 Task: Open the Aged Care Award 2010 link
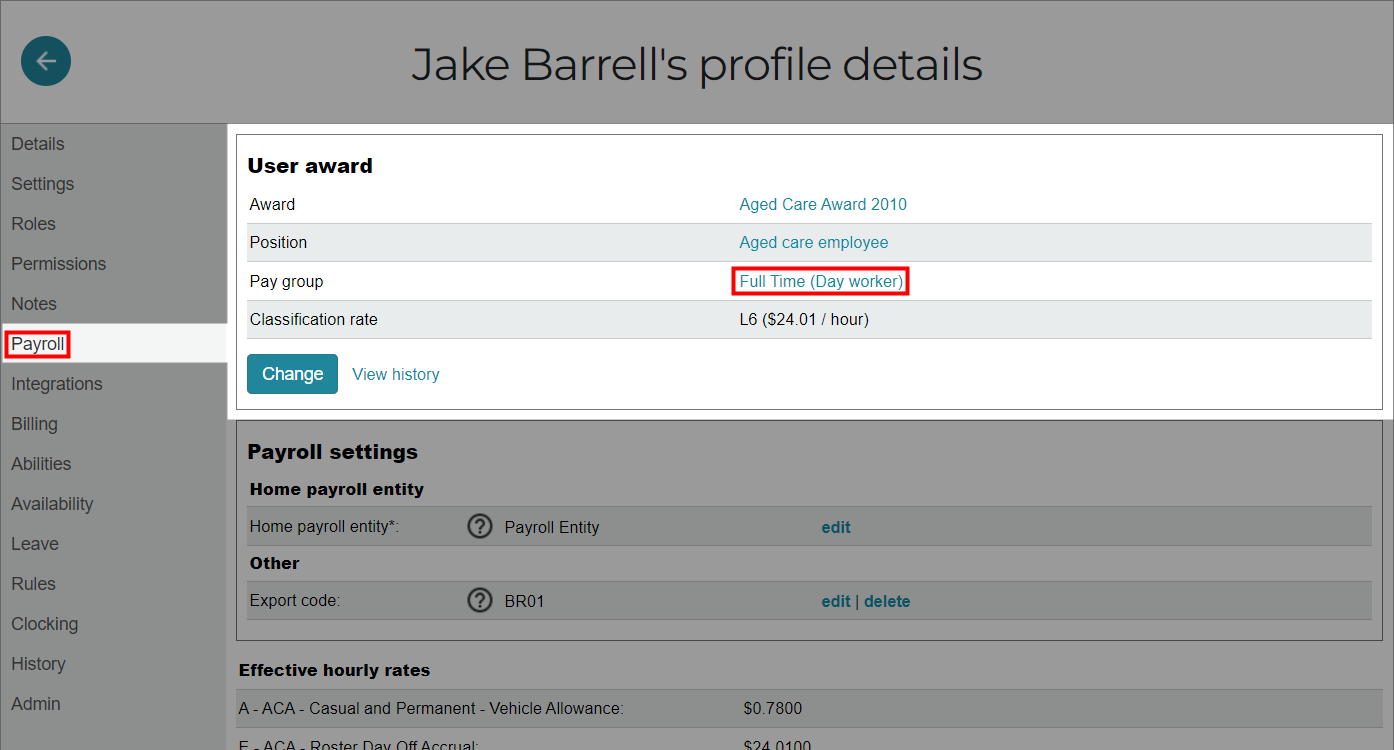point(822,204)
